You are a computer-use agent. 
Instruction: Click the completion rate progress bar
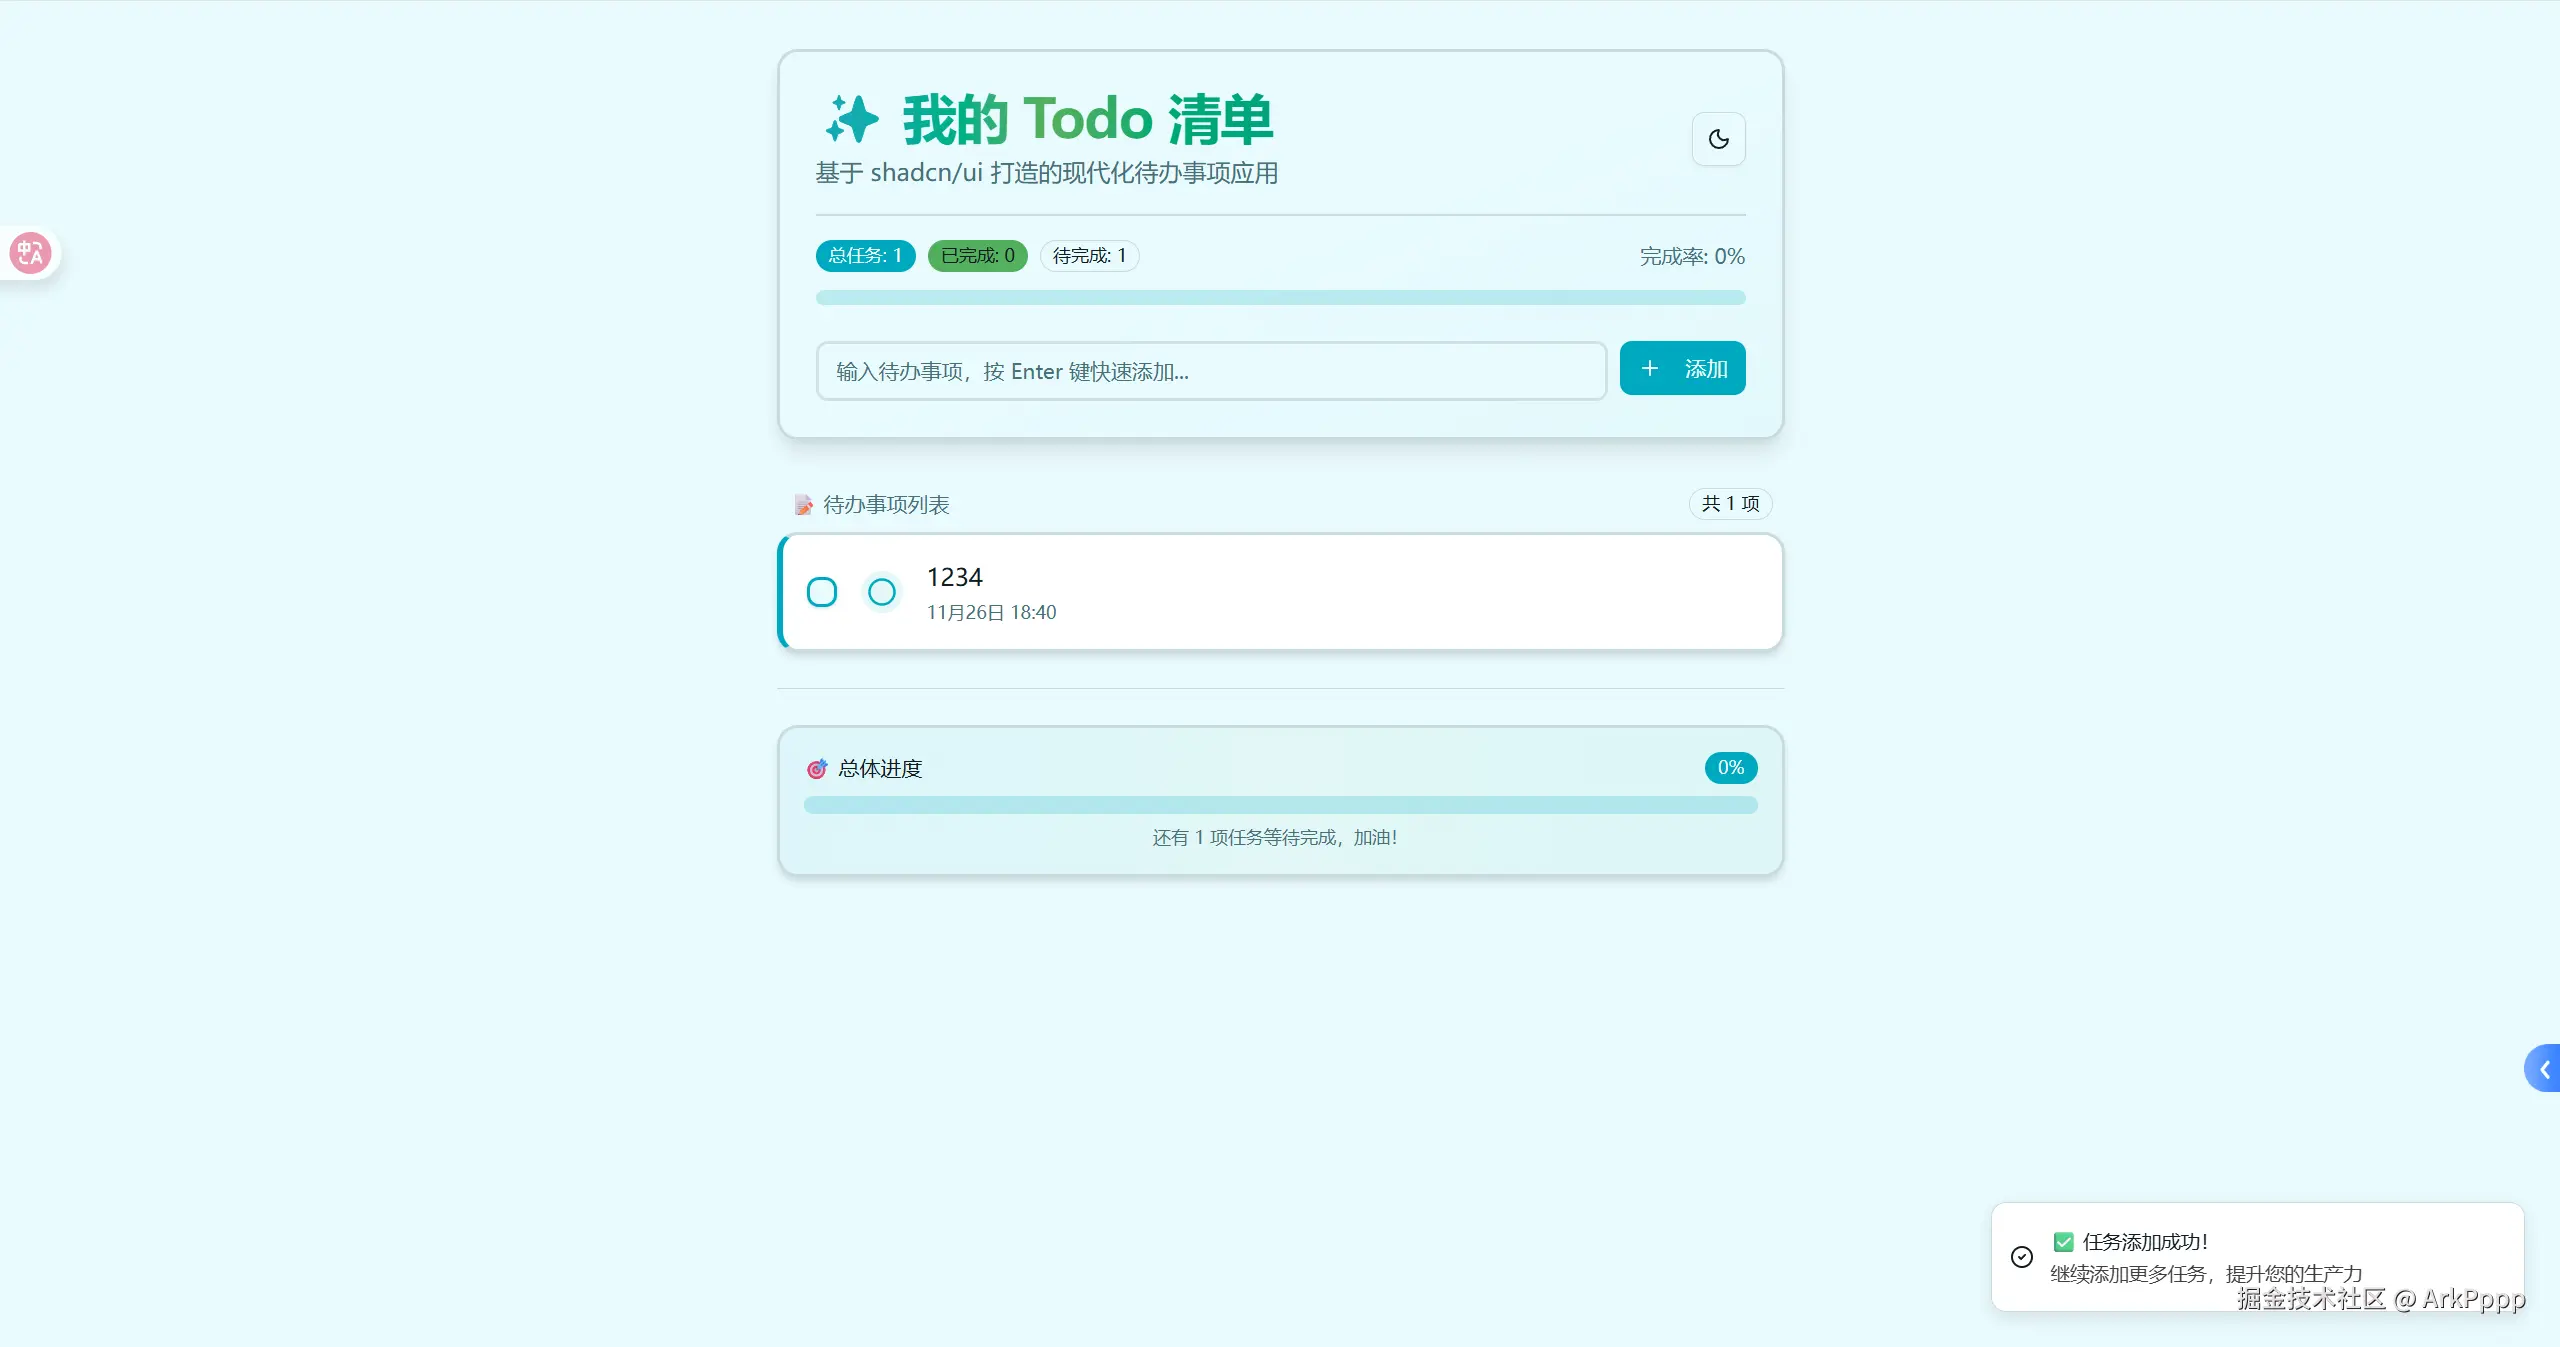(1280, 298)
